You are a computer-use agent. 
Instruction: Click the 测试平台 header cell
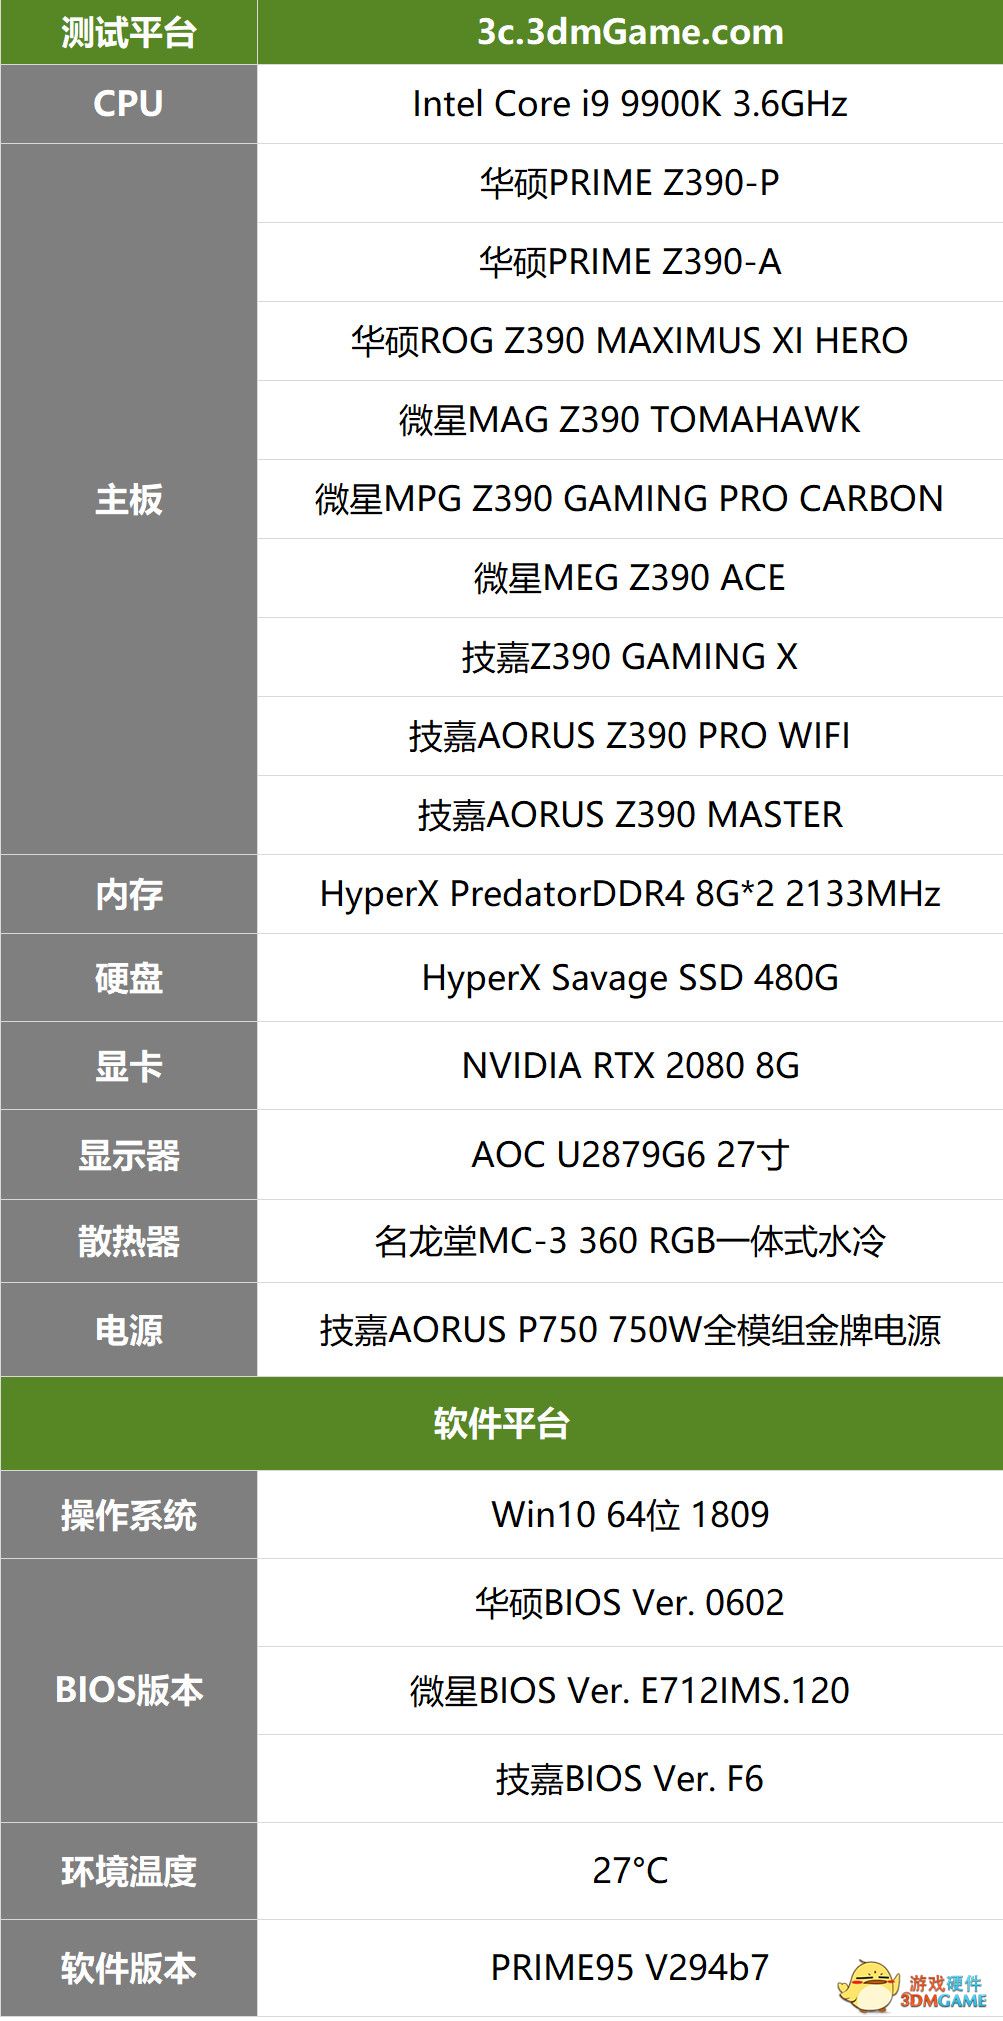128,32
